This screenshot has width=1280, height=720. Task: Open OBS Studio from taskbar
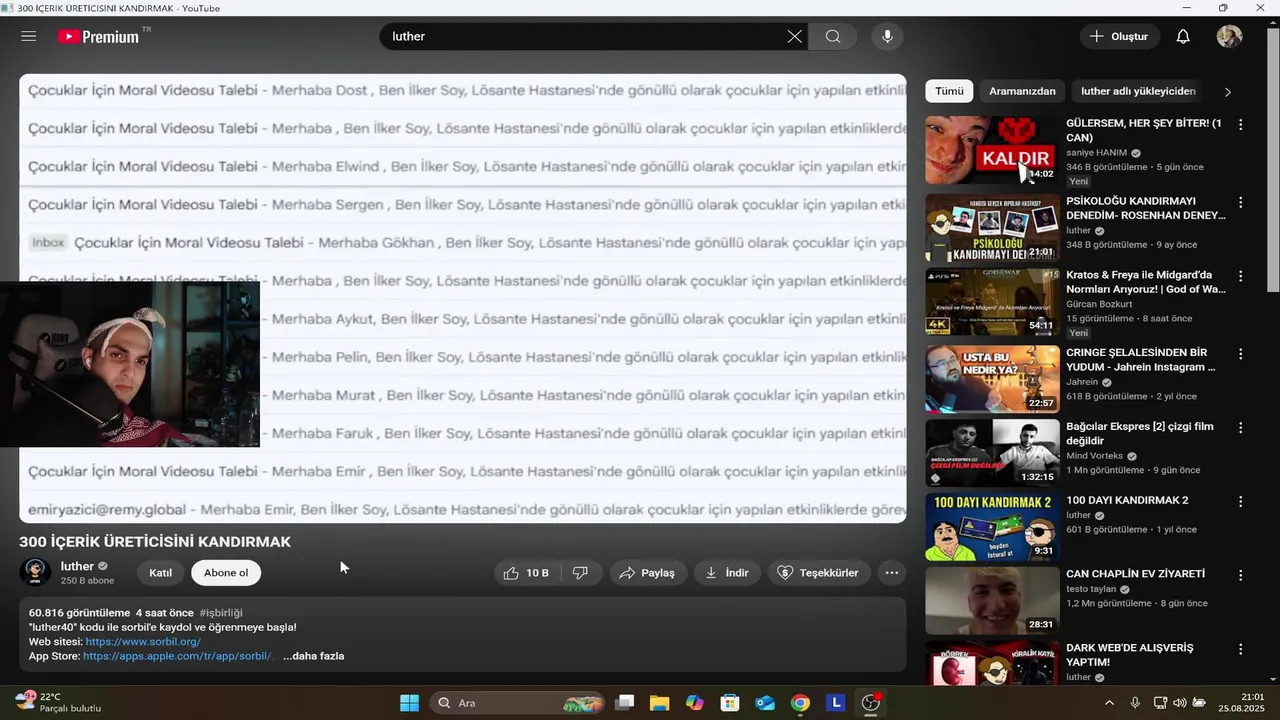point(871,703)
